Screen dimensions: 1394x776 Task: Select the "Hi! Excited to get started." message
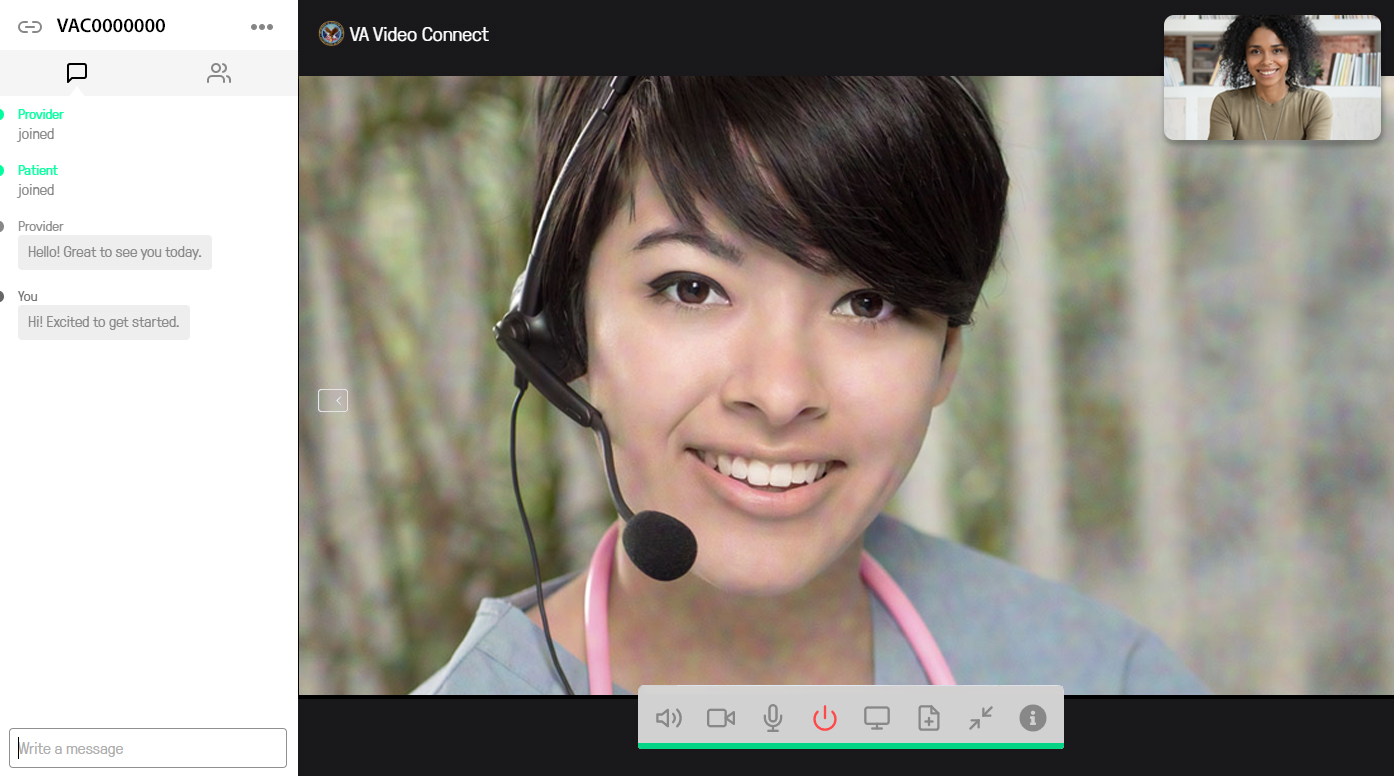[x=104, y=322]
